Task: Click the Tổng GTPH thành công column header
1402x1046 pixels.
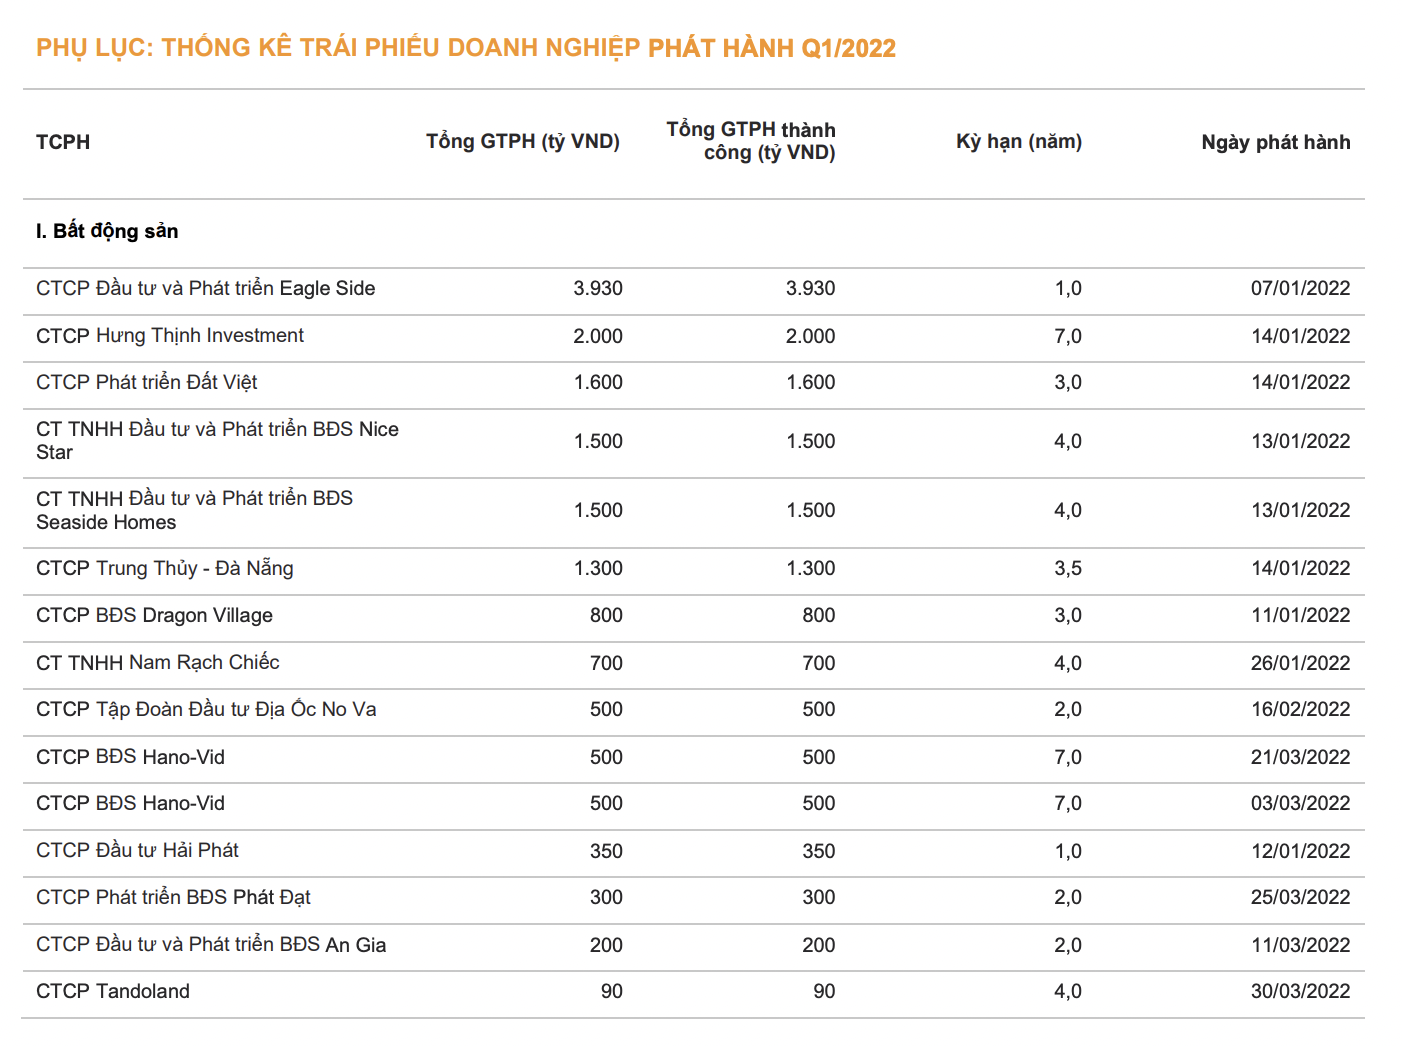Action: pos(751,141)
